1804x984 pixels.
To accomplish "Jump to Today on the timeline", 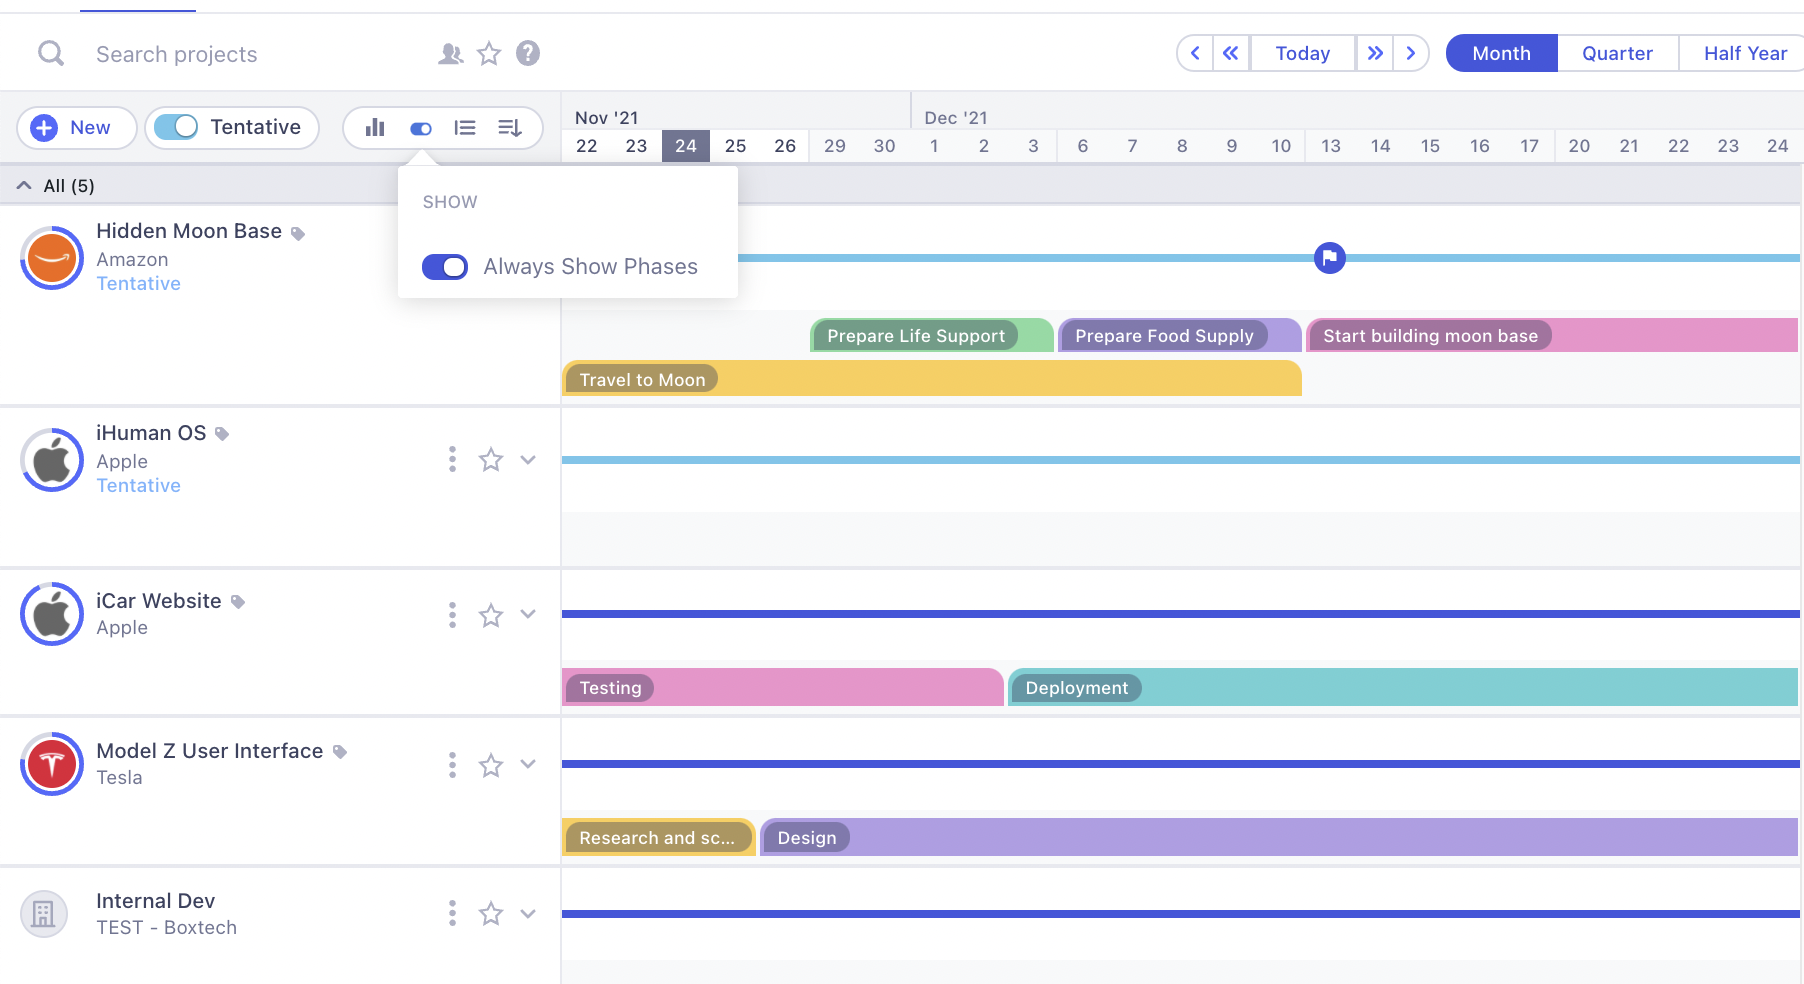I will click(1302, 52).
